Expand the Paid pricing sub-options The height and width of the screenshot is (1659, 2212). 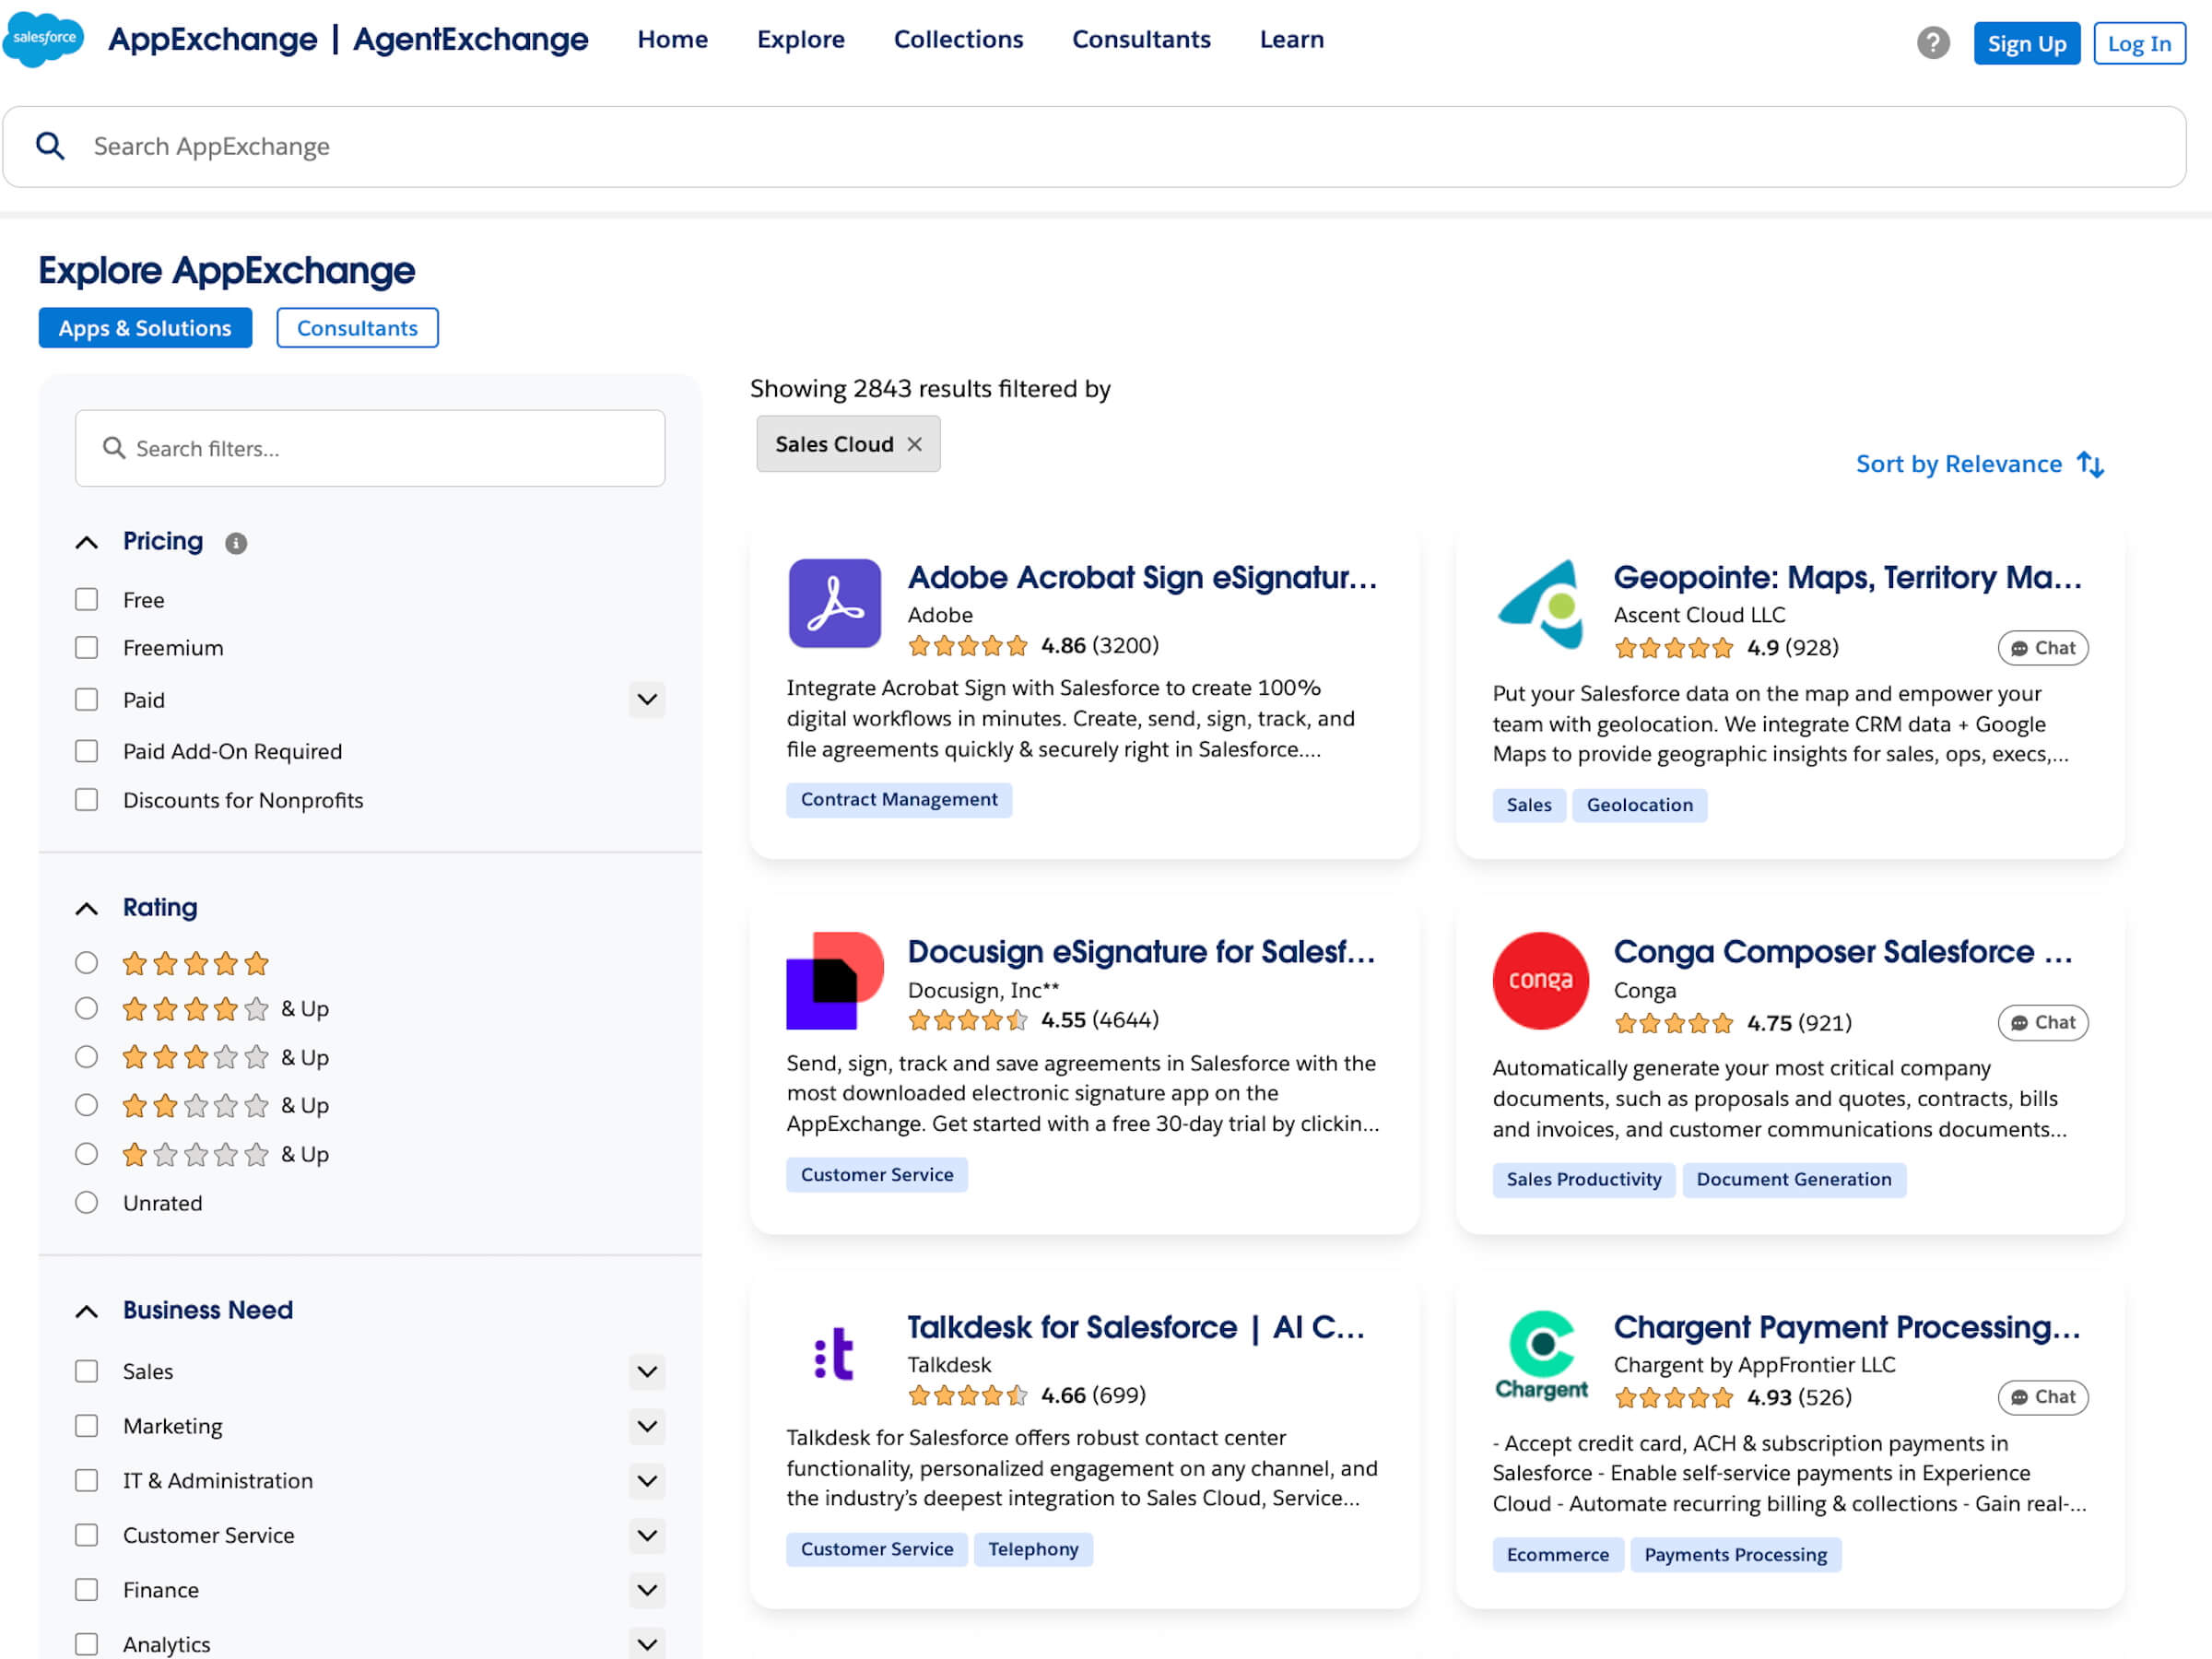pos(647,700)
